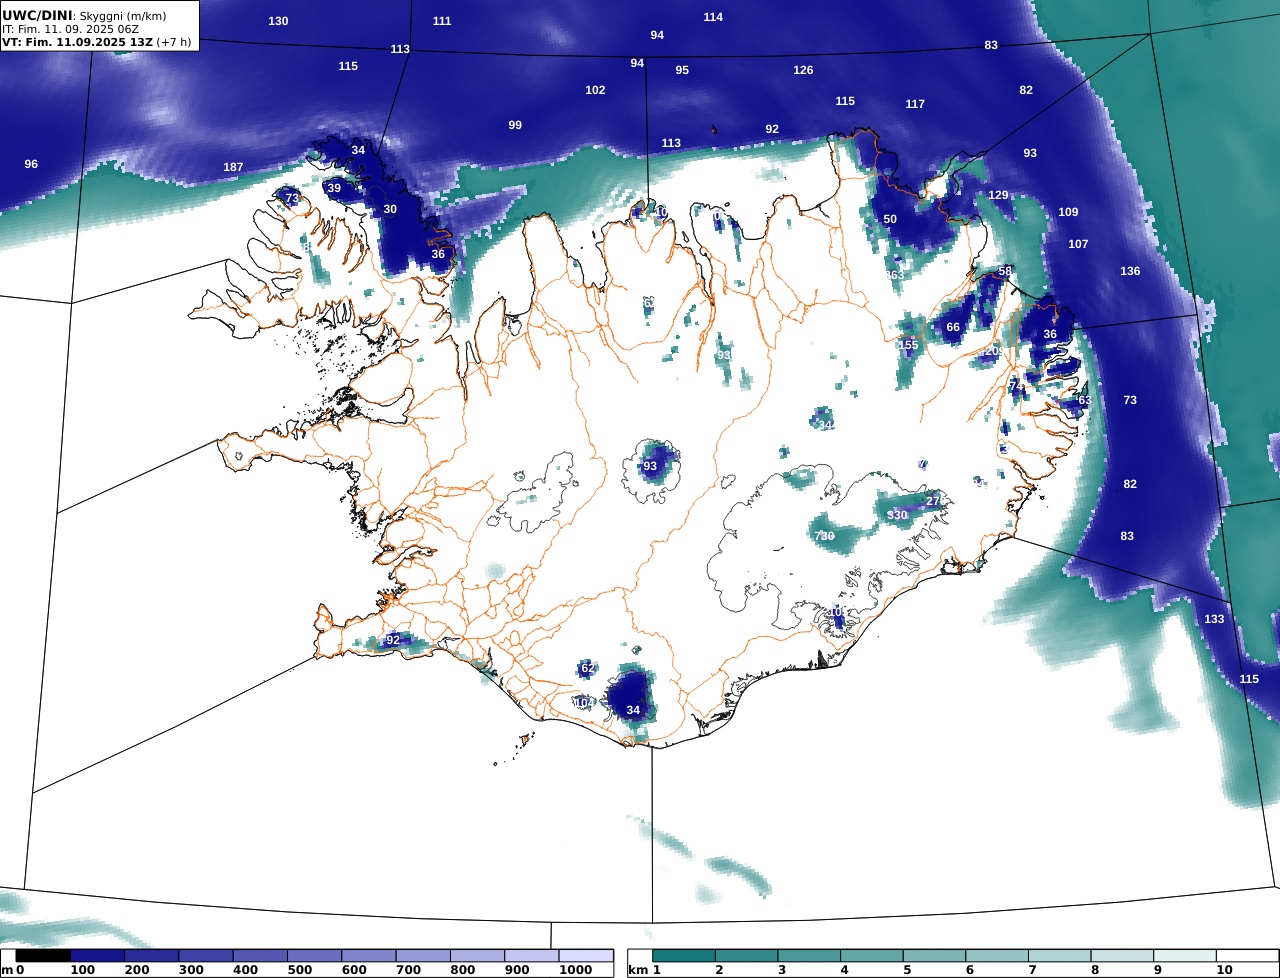This screenshot has height=978, width=1280.
Task: Click the '10' tick label in km legend
Action: 1224,970
